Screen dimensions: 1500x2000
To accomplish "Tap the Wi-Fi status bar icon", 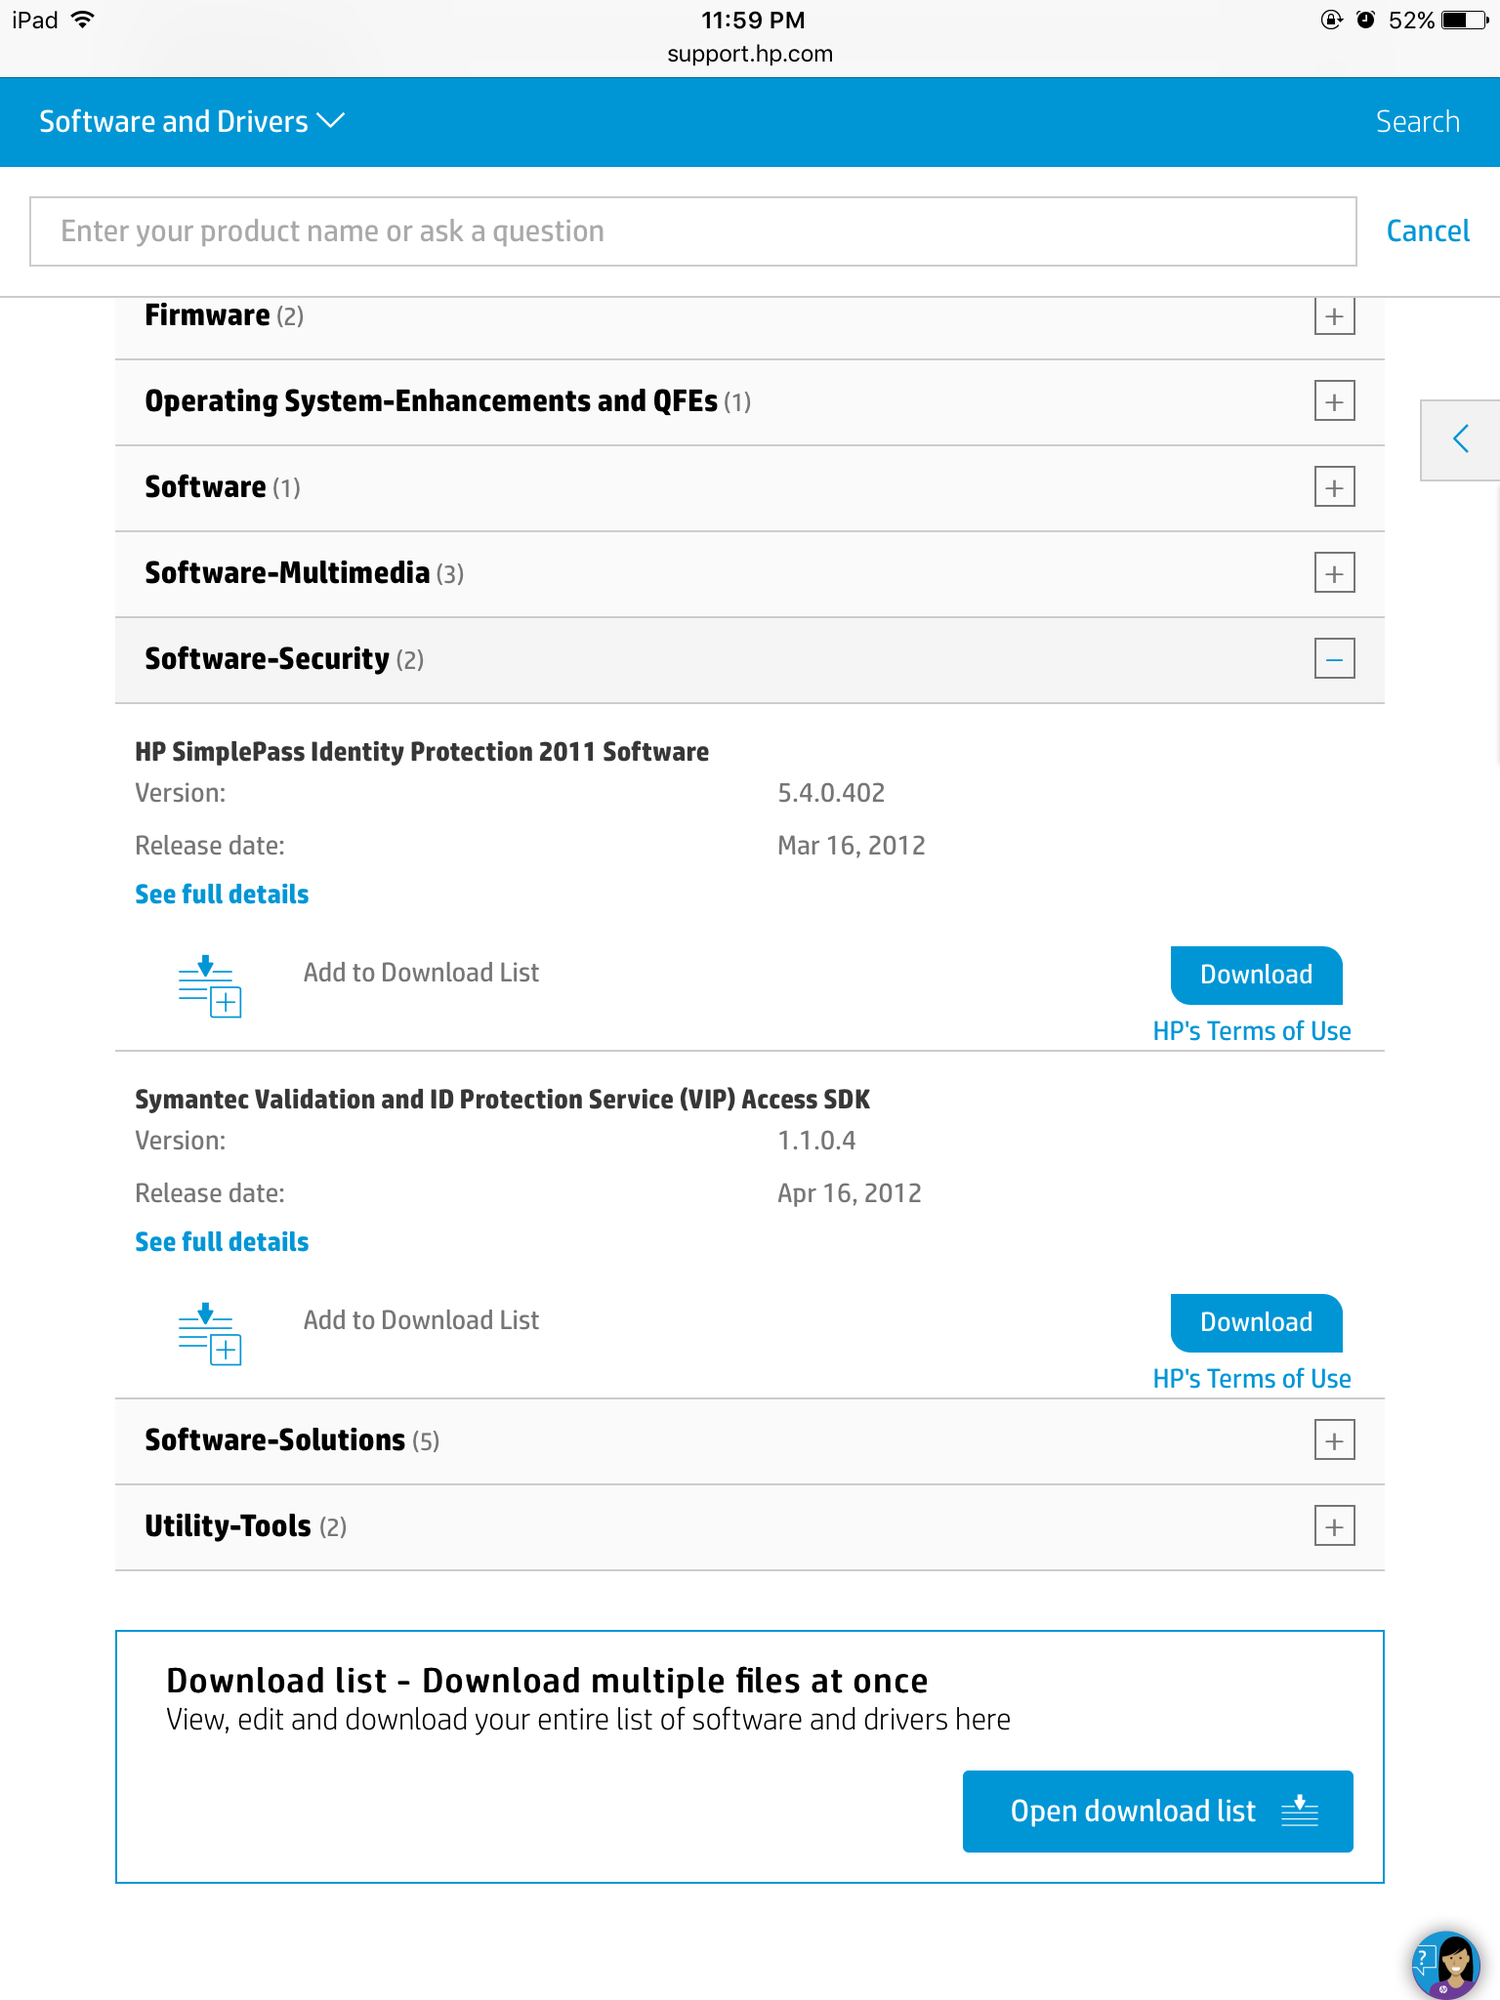I will tap(80, 19).
